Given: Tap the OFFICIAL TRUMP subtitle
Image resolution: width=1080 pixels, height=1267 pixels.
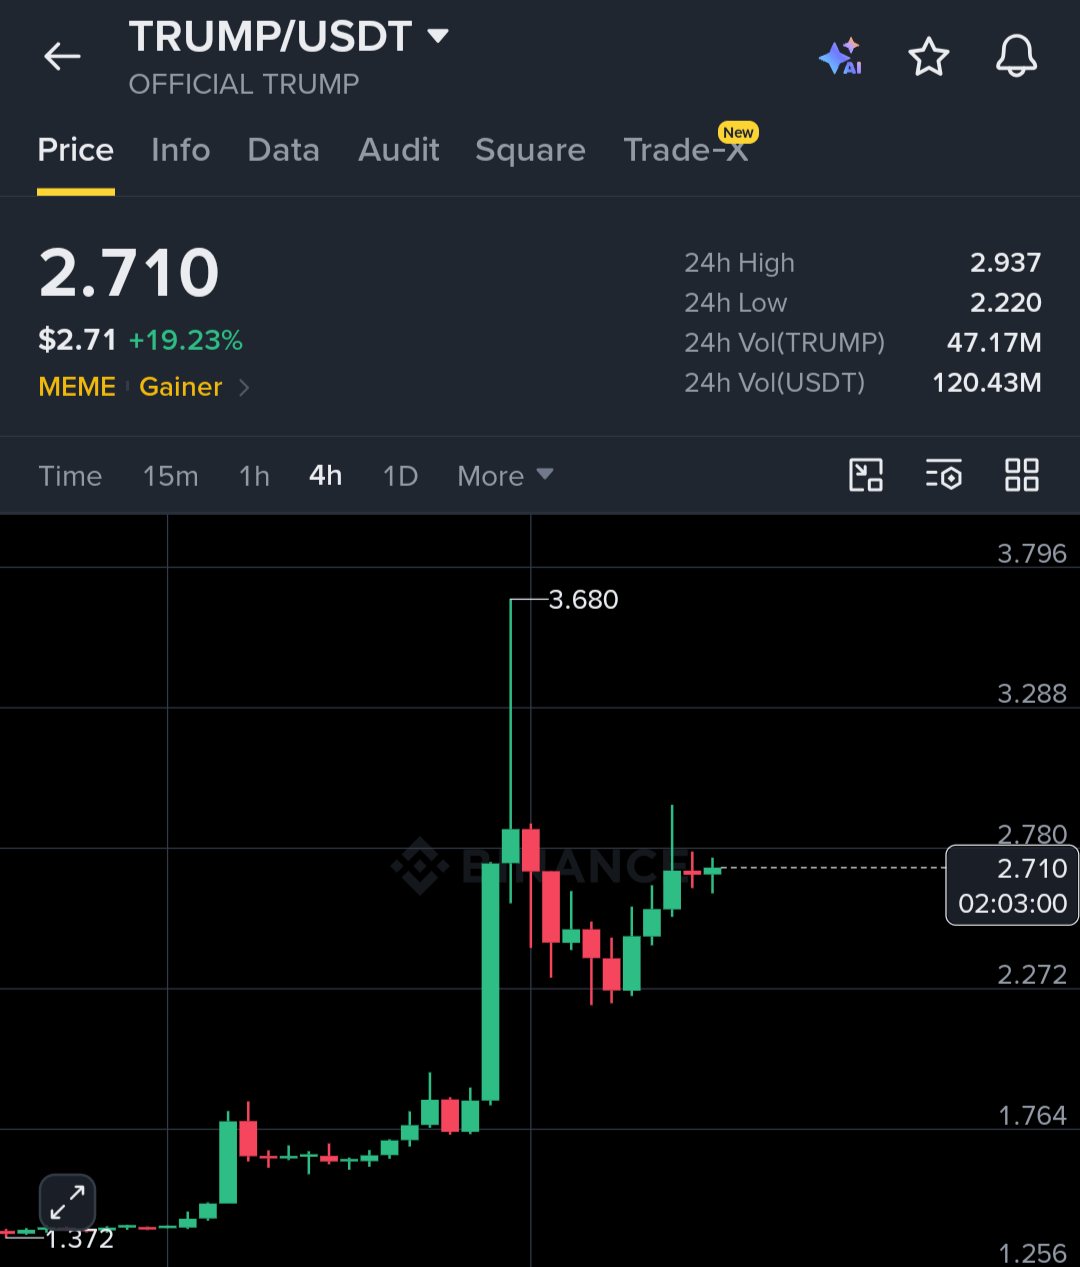Looking at the screenshot, I should (x=244, y=84).
